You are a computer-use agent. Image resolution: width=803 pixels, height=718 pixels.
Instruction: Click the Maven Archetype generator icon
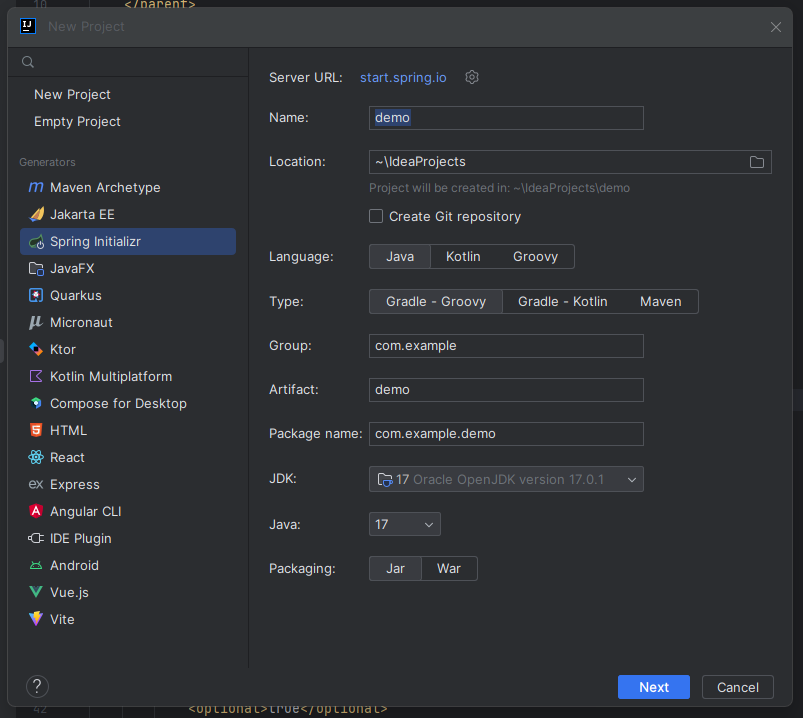pyautogui.click(x=36, y=187)
